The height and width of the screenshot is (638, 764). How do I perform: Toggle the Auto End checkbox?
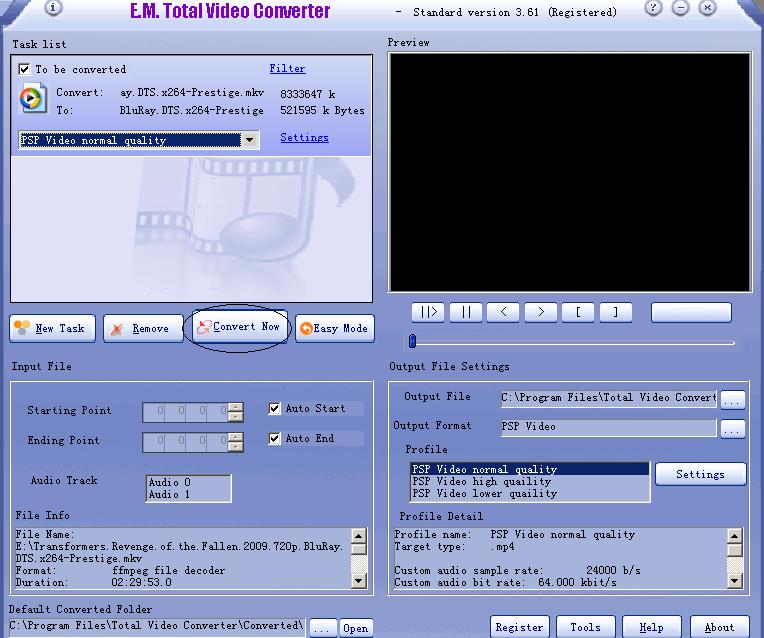click(275, 439)
